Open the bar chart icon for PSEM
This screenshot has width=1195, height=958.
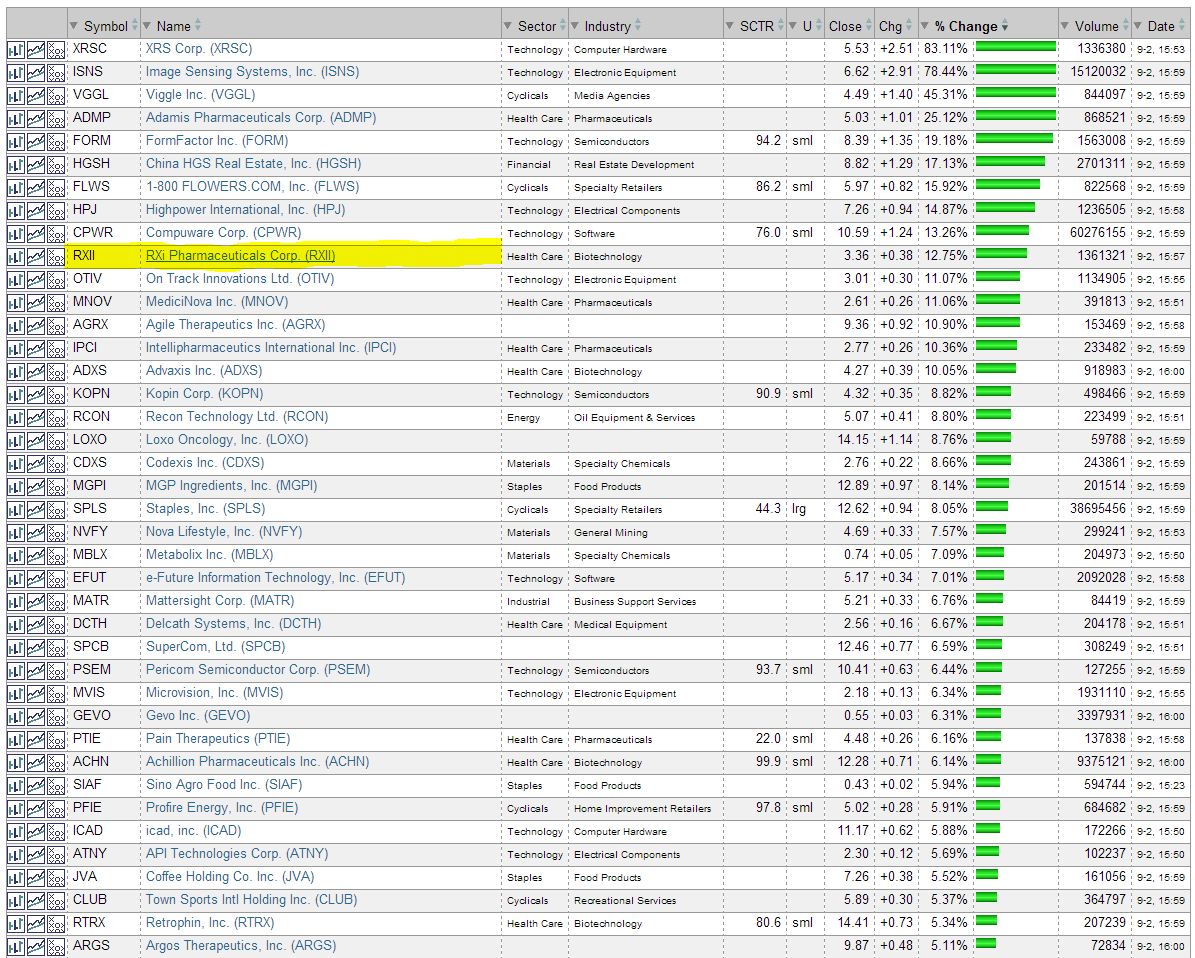(x=15, y=671)
